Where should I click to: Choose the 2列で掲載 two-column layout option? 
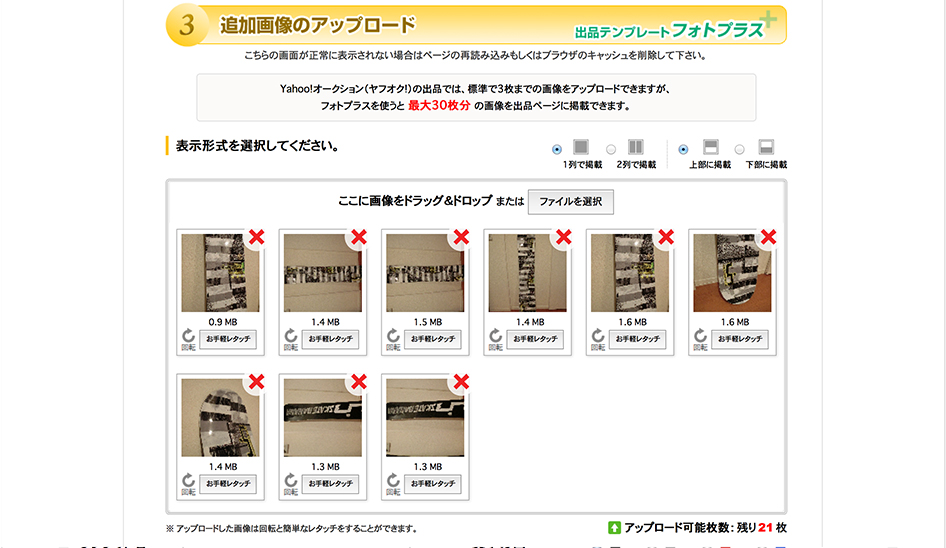[611, 149]
